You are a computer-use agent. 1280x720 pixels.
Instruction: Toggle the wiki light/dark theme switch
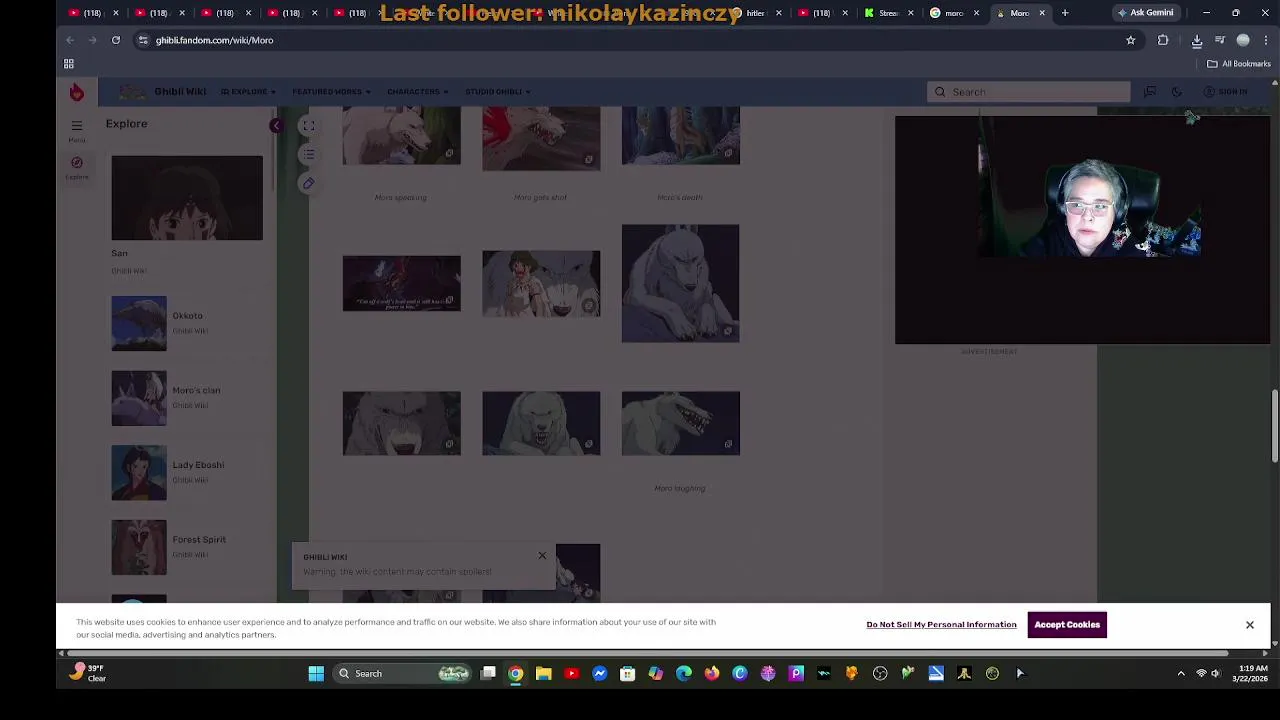coord(1177,92)
